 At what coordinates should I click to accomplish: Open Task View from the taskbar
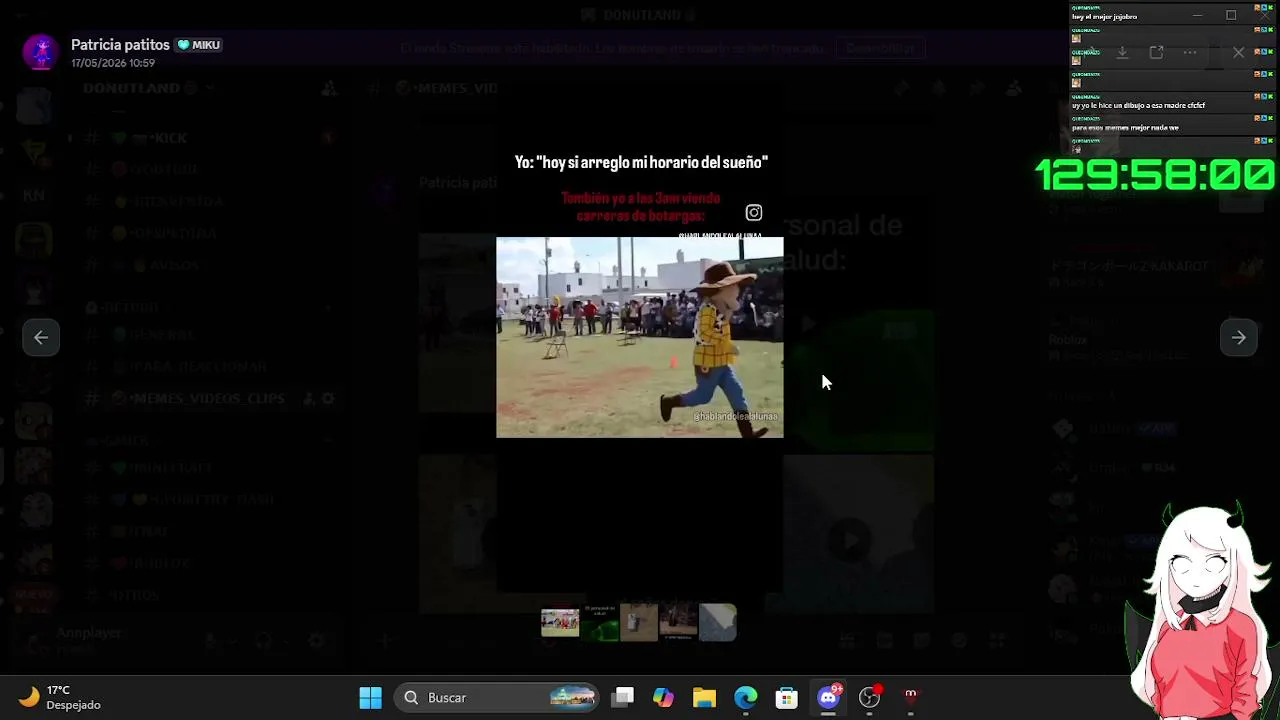623,698
